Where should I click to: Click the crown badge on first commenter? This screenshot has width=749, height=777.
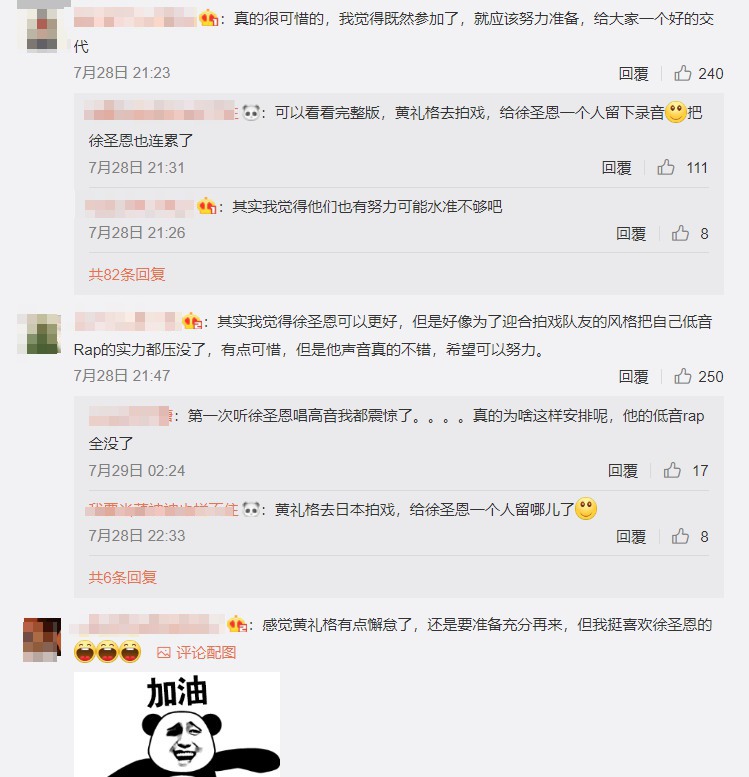[x=209, y=19]
